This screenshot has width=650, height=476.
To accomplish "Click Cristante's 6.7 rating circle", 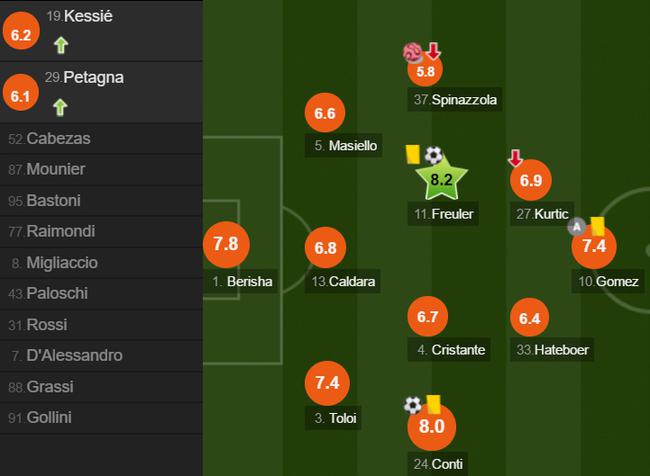I will 427,317.
